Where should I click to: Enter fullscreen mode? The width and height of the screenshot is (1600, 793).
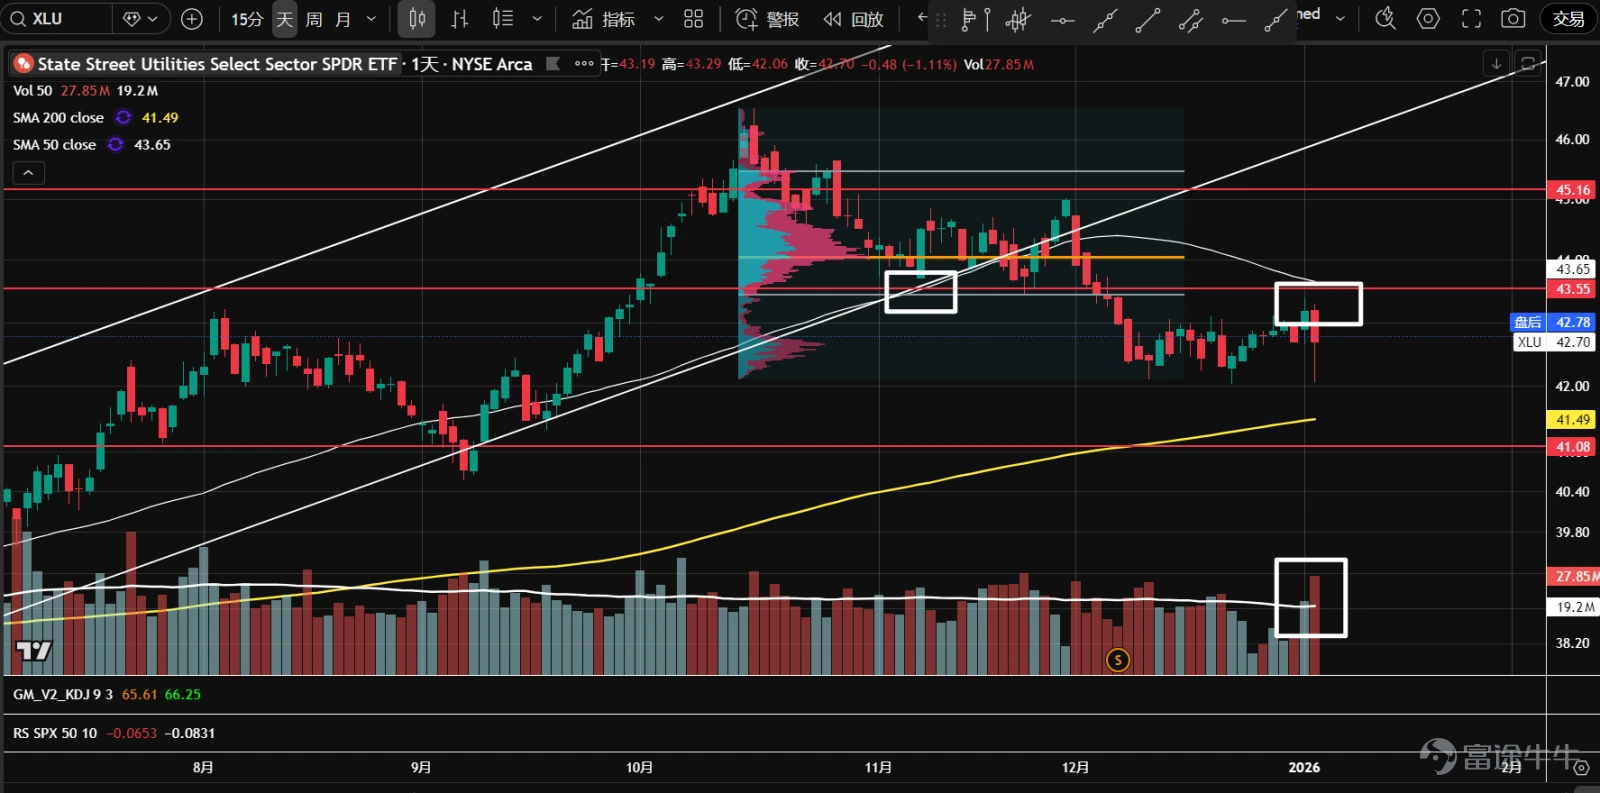pos(1471,18)
